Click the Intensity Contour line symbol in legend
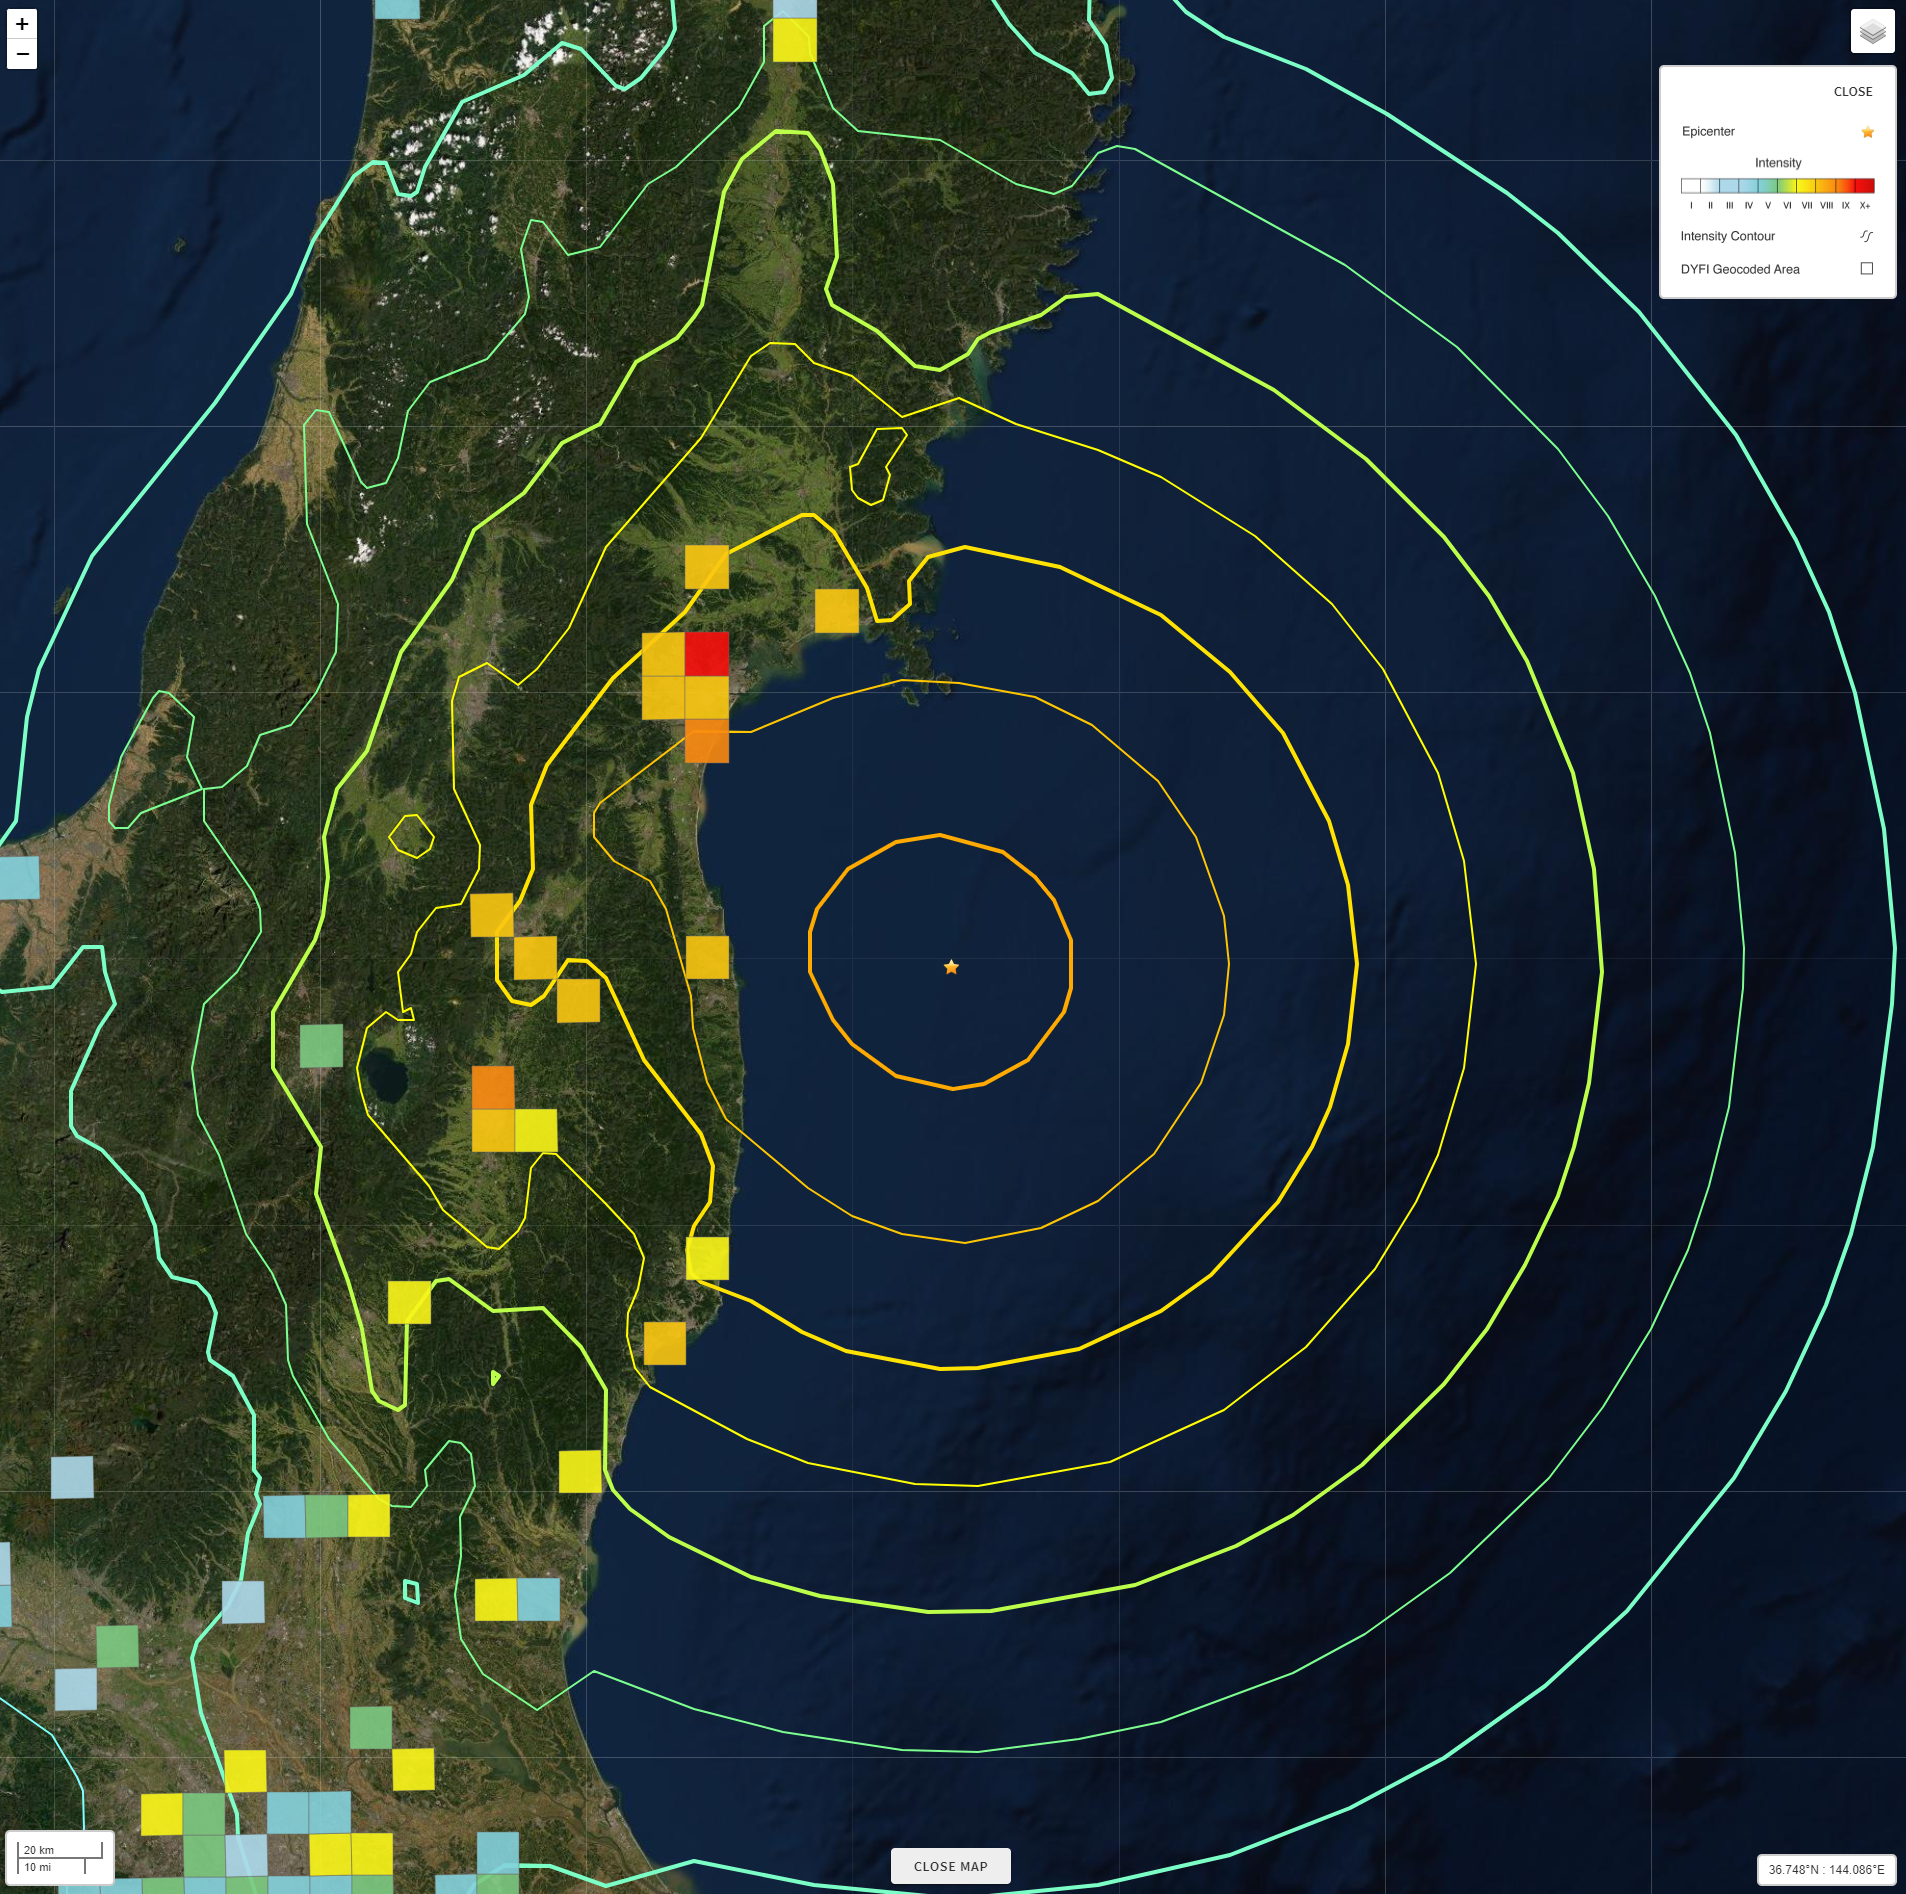This screenshot has height=1894, width=1906. [x=1866, y=236]
